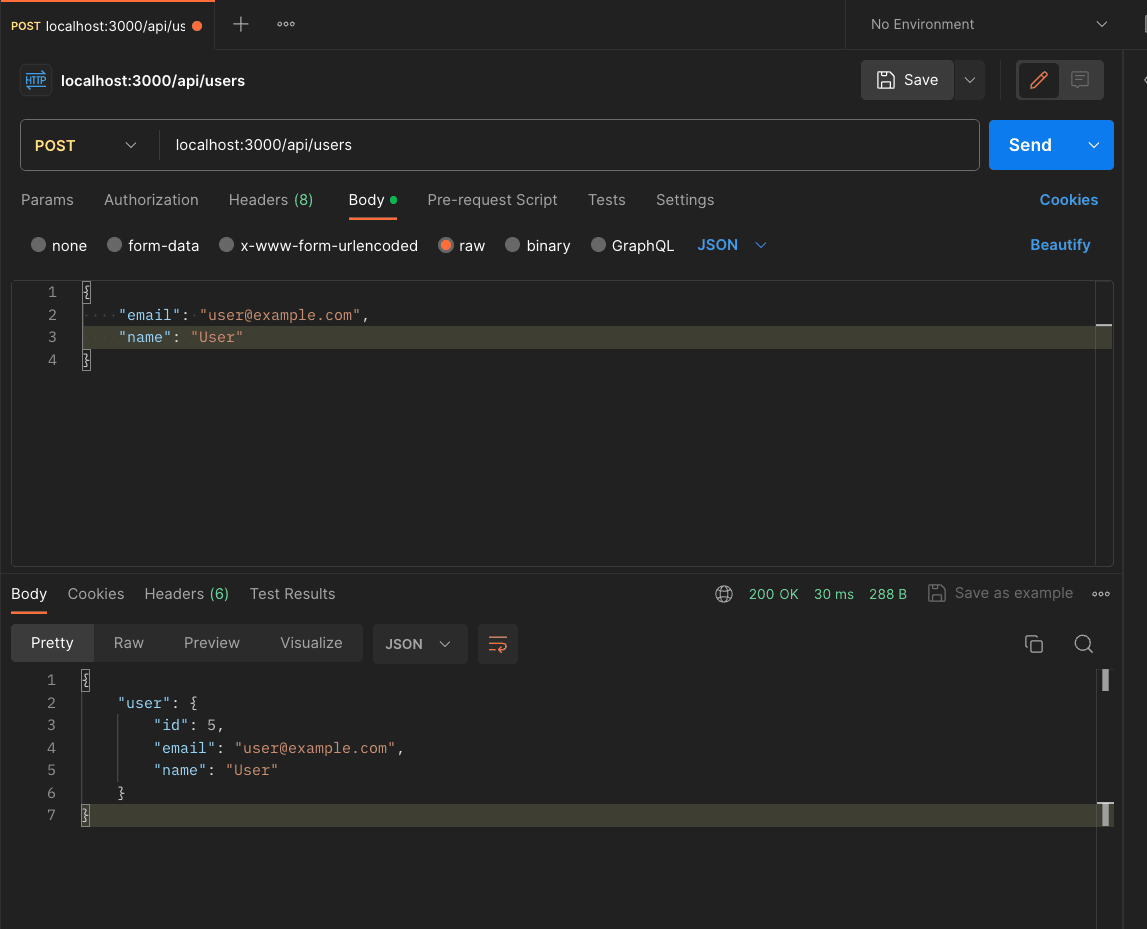Click the "email" key in request body

tap(149, 315)
